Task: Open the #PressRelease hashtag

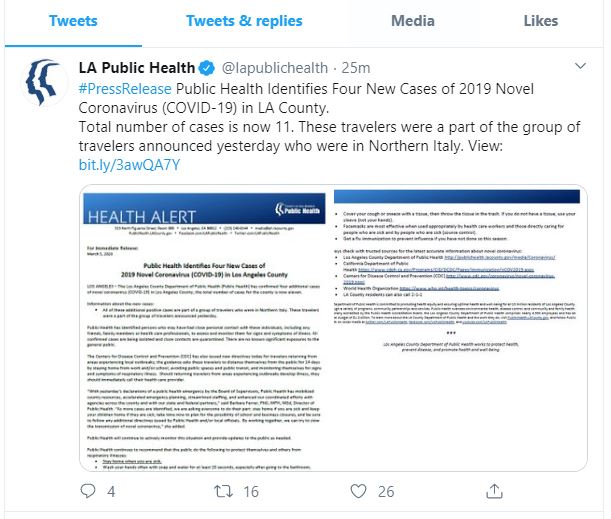Action: pyautogui.click(x=125, y=89)
